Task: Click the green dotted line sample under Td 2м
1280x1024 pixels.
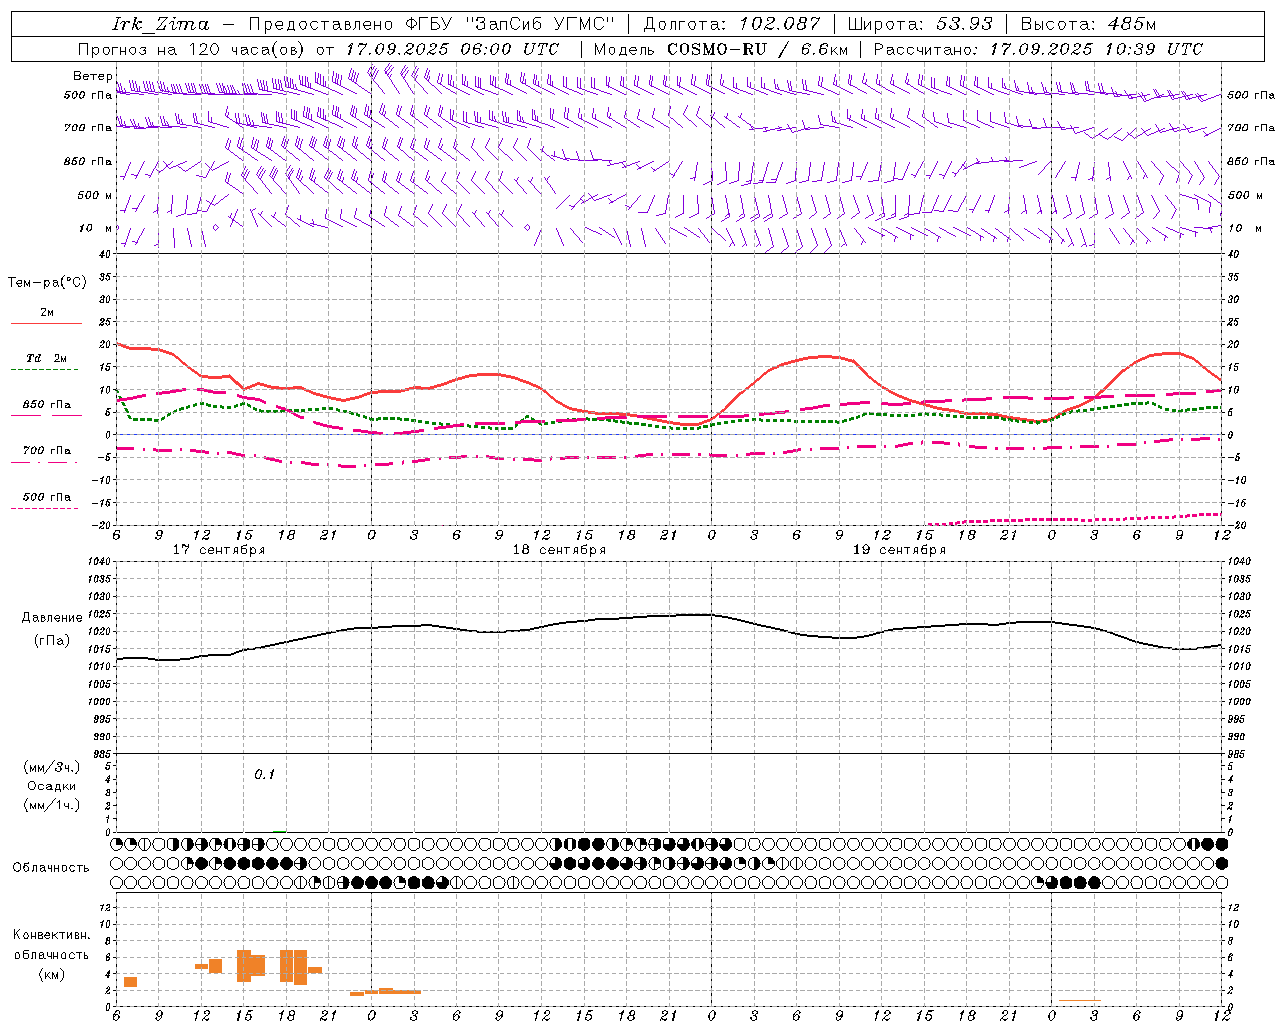Action: click(x=44, y=370)
